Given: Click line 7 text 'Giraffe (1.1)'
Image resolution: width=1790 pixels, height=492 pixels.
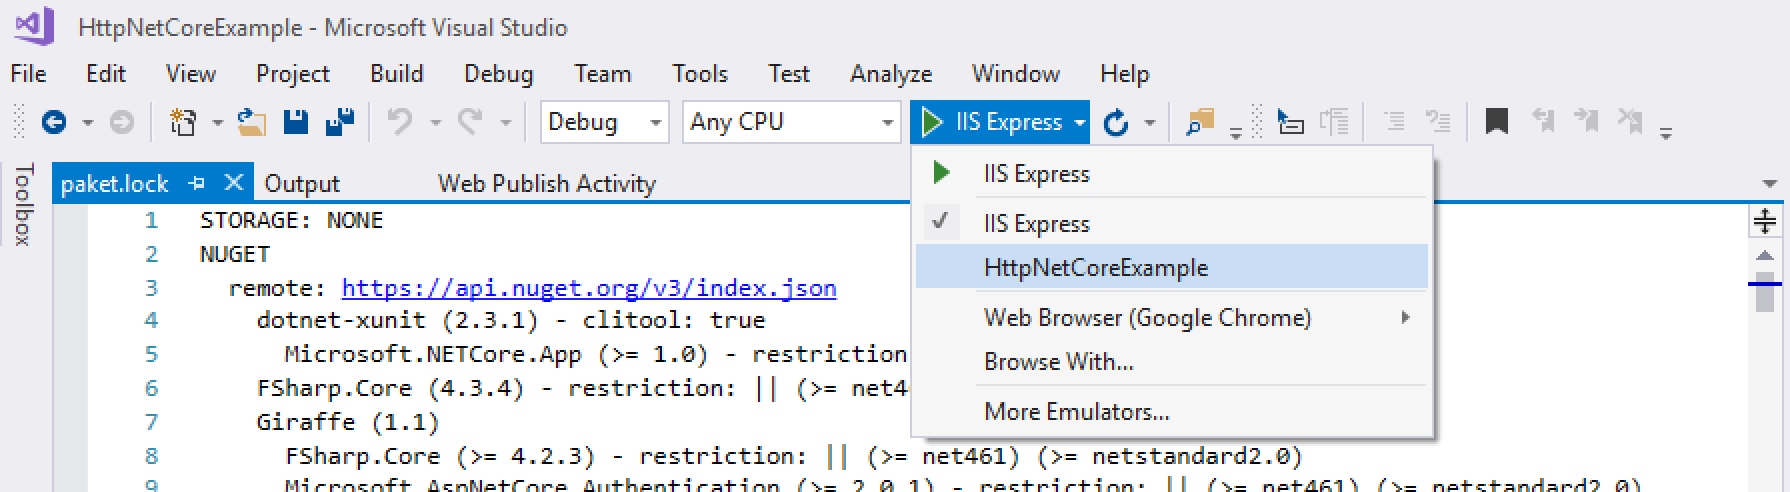Looking at the screenshot, I should click(348, 422).
